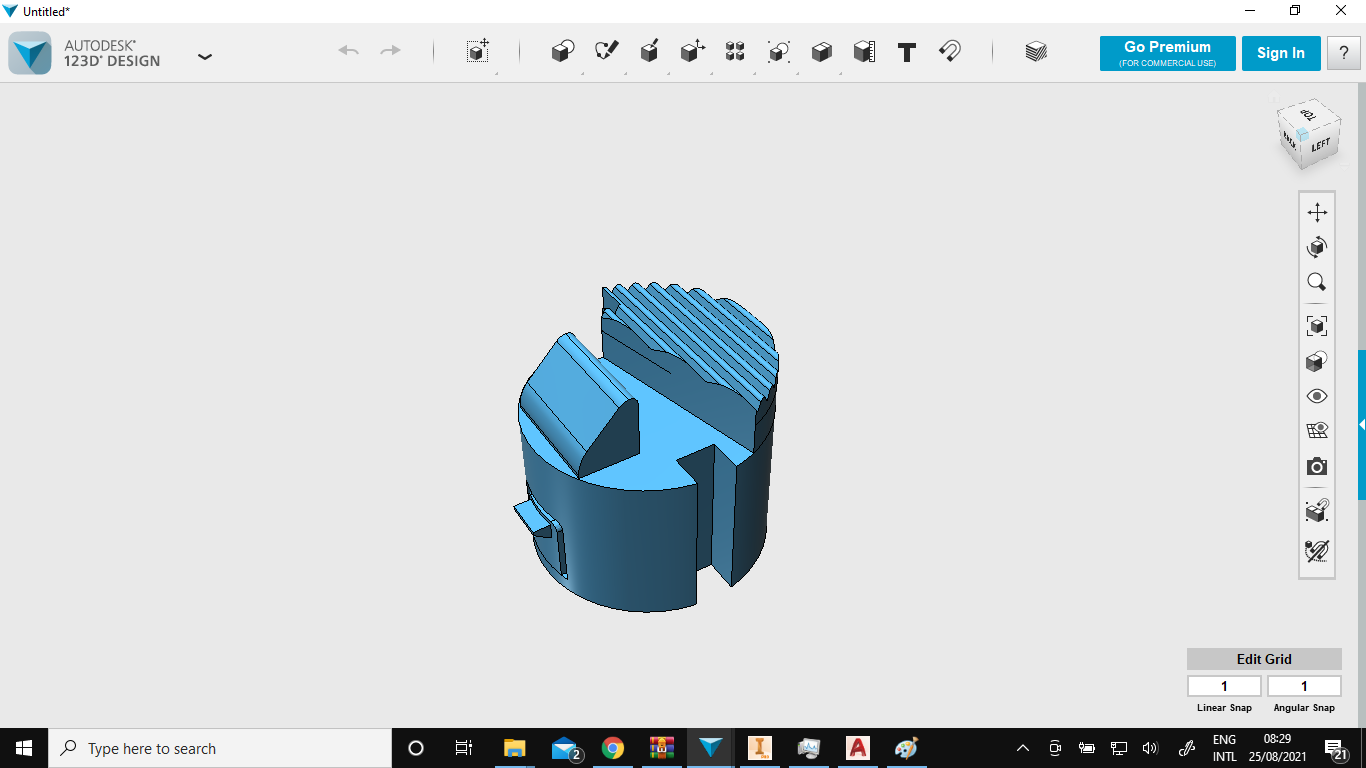Open the Materials panel
The height and width of the screenshot is (768, 1366).
(1036, 52)
